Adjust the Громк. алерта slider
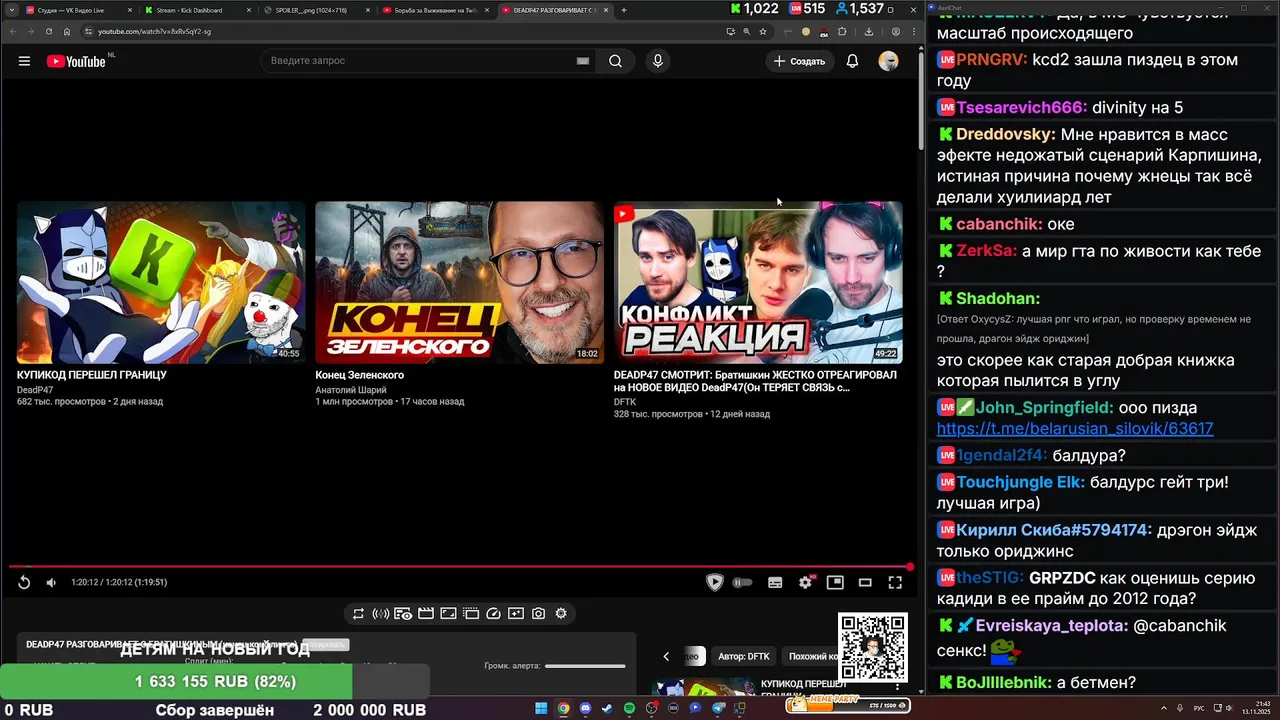 tap(585, 666)
